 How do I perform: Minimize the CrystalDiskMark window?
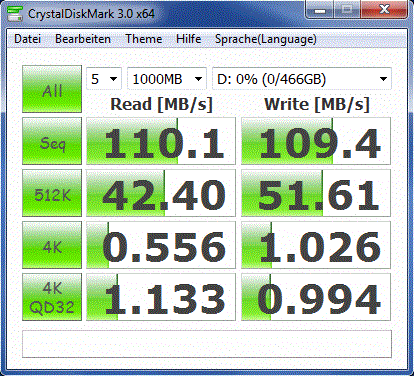[x=320, y=9]
